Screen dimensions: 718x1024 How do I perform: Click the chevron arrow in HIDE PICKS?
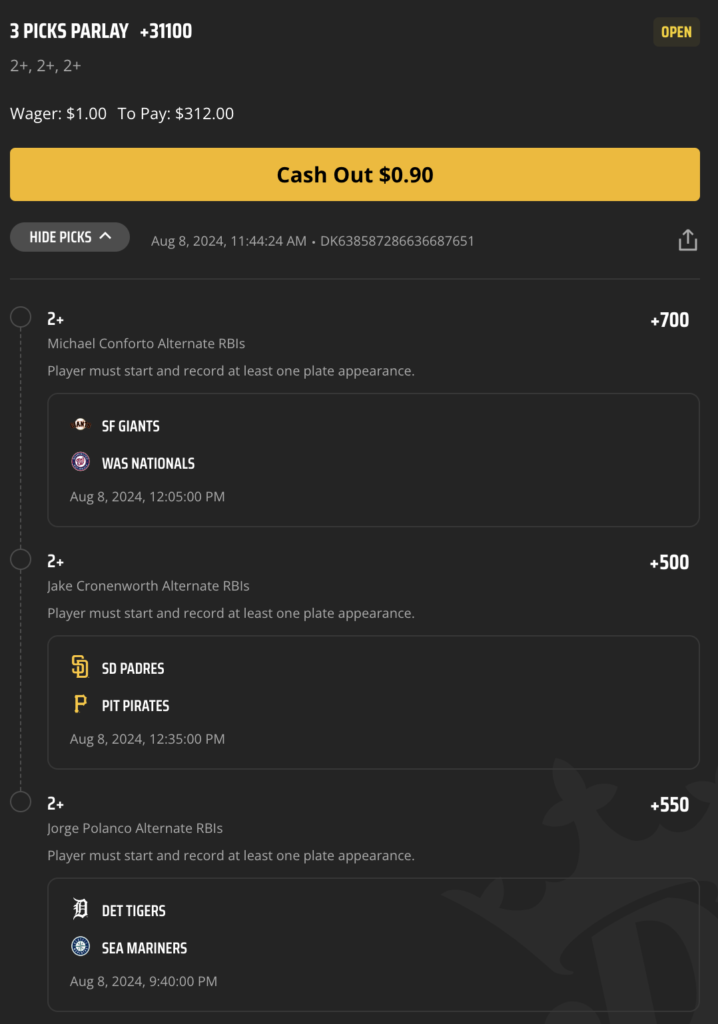(105, 236)
